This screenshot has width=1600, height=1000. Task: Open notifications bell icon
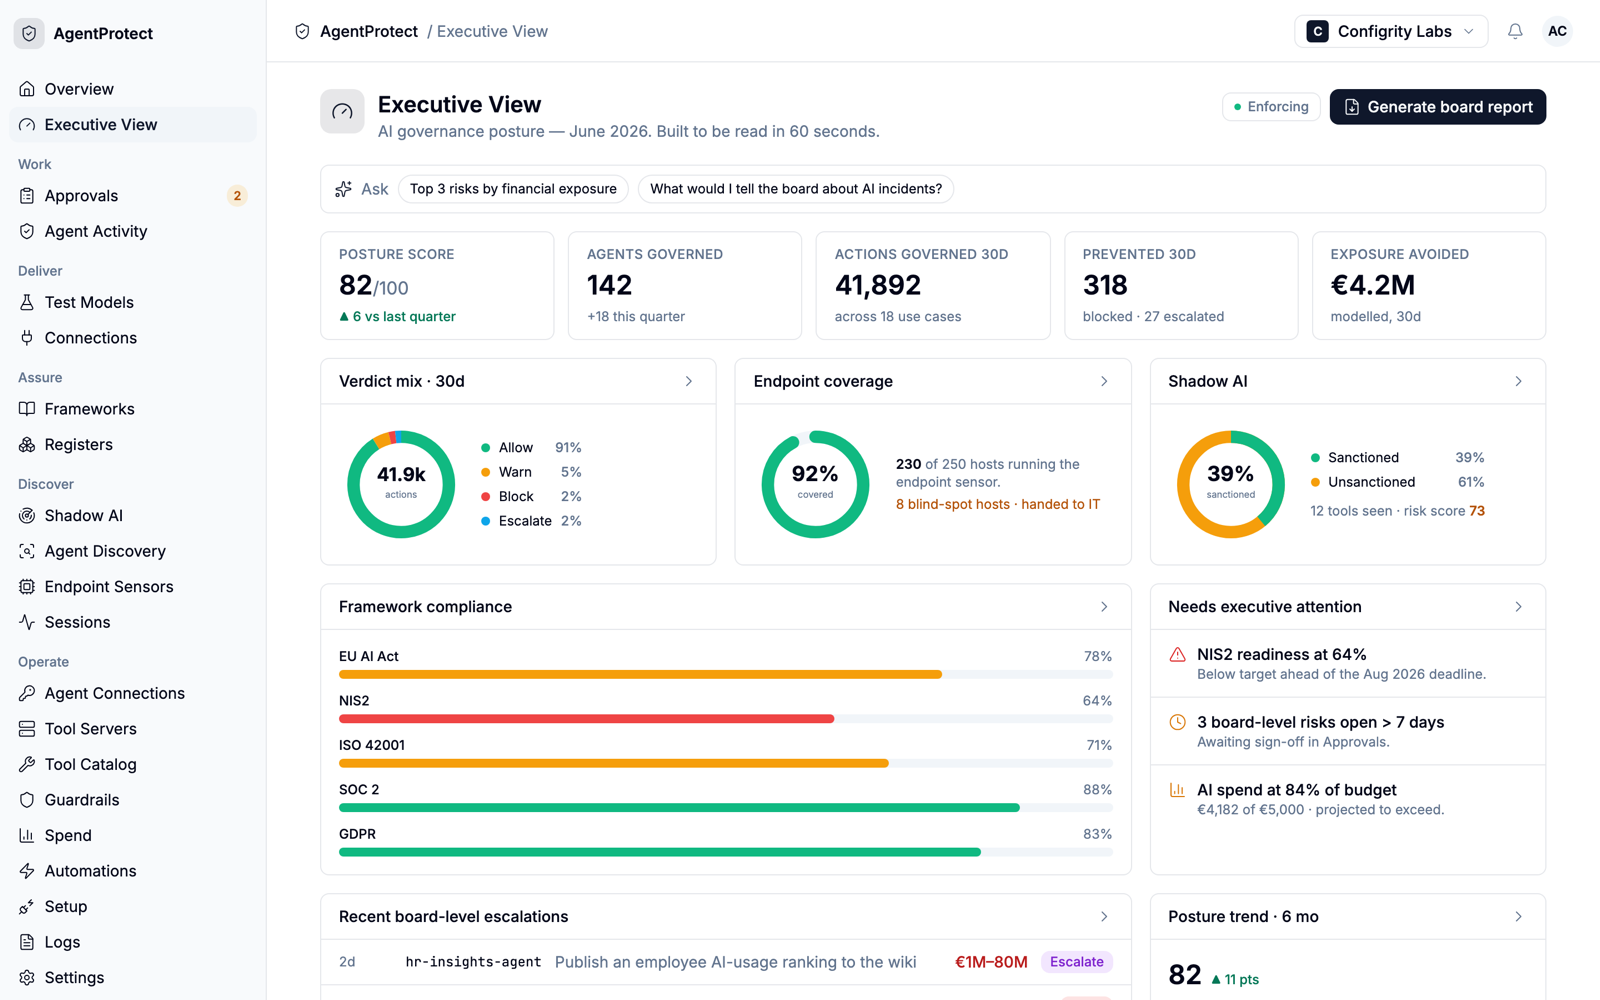pos(1515,31)
